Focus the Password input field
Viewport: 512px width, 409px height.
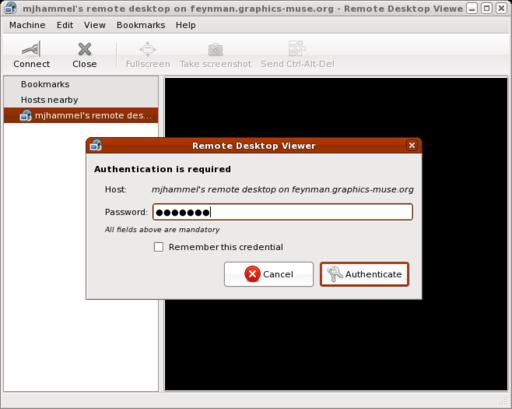point(283,212)
